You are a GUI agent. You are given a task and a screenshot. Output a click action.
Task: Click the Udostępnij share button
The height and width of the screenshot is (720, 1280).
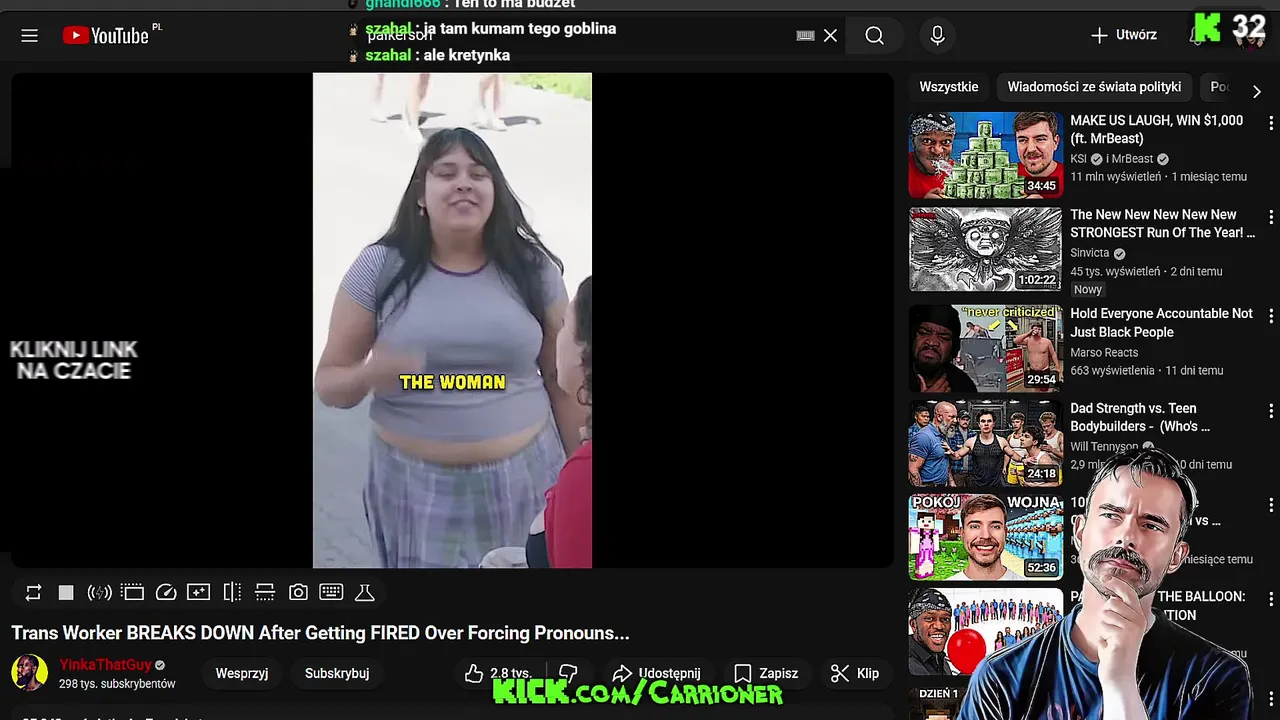click(656, 673)
